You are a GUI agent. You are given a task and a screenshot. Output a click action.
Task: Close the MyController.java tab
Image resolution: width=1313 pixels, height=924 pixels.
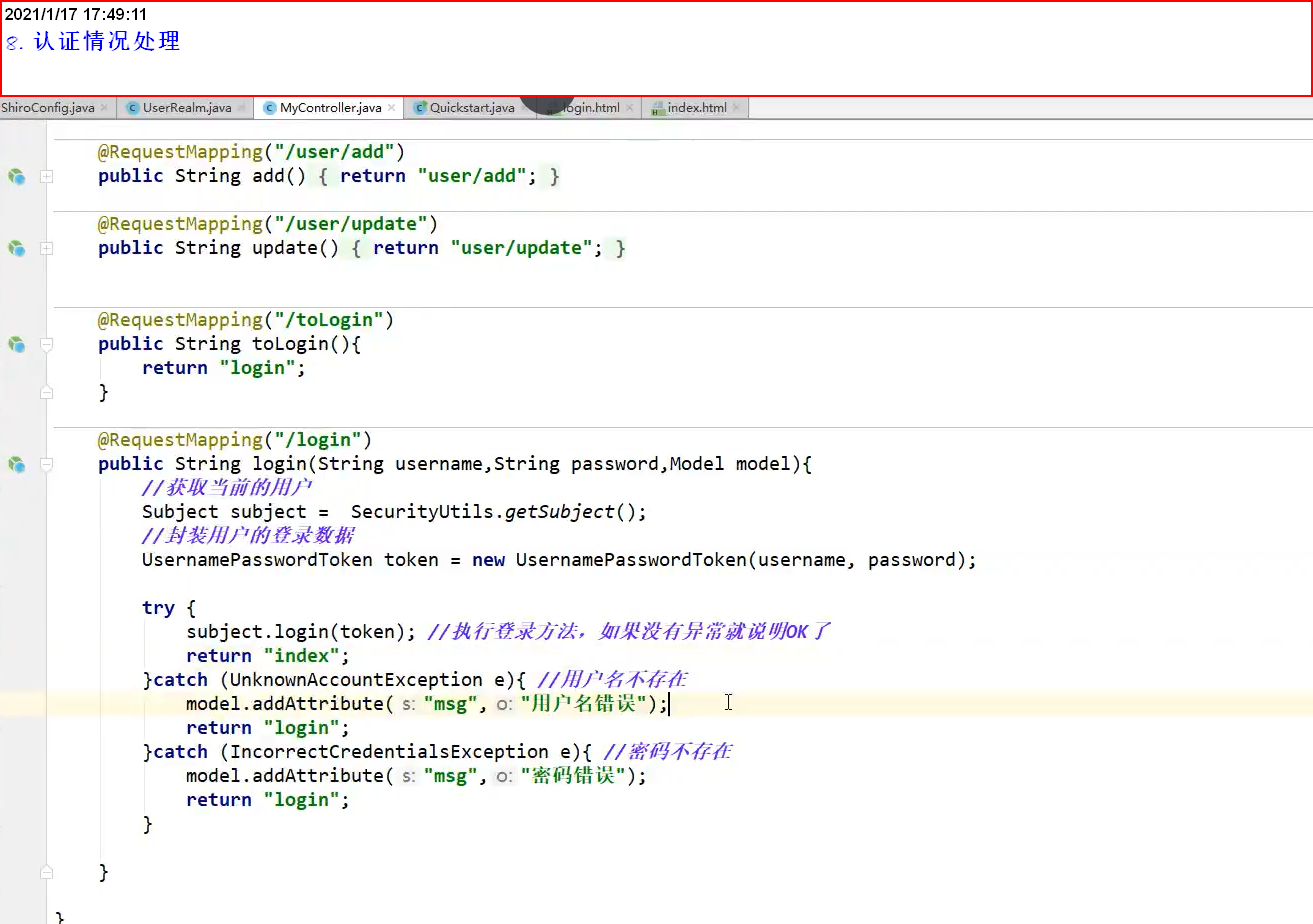(391, 108)
